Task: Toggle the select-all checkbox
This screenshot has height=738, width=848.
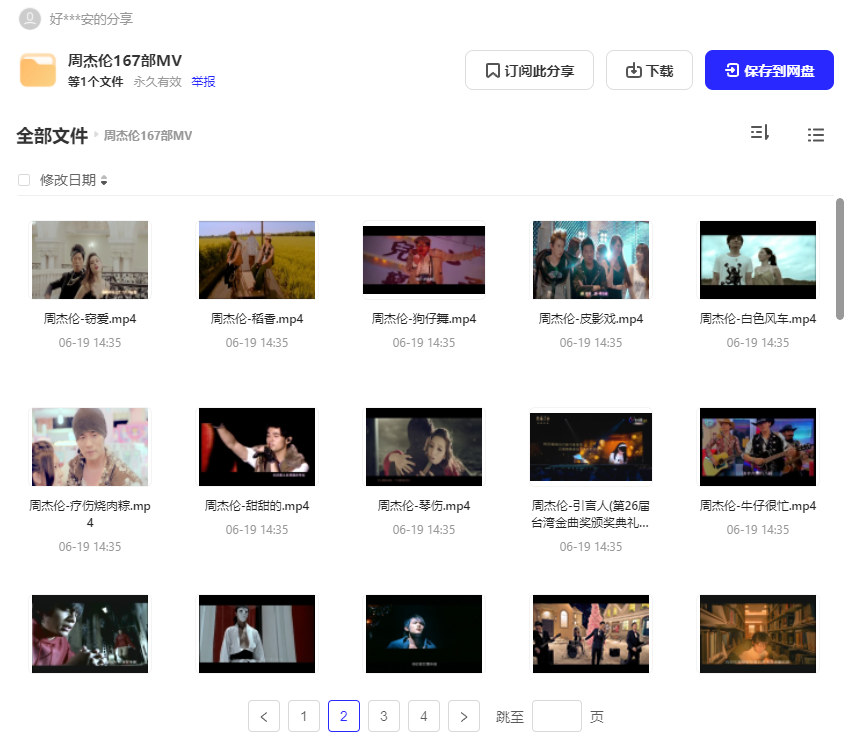Action: tap(24, 179)
